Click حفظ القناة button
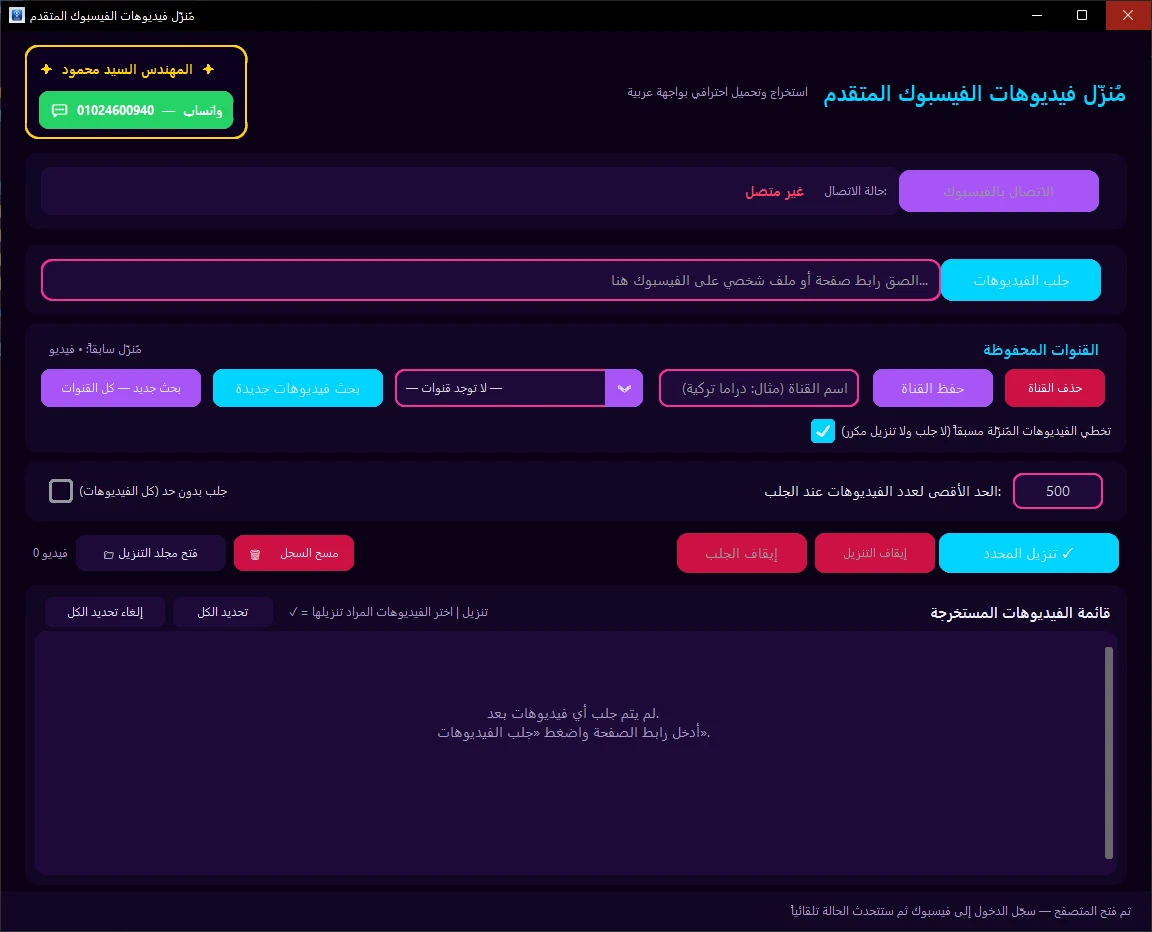Viewport: 1152px width, 932px height. (x=932, y=388)
